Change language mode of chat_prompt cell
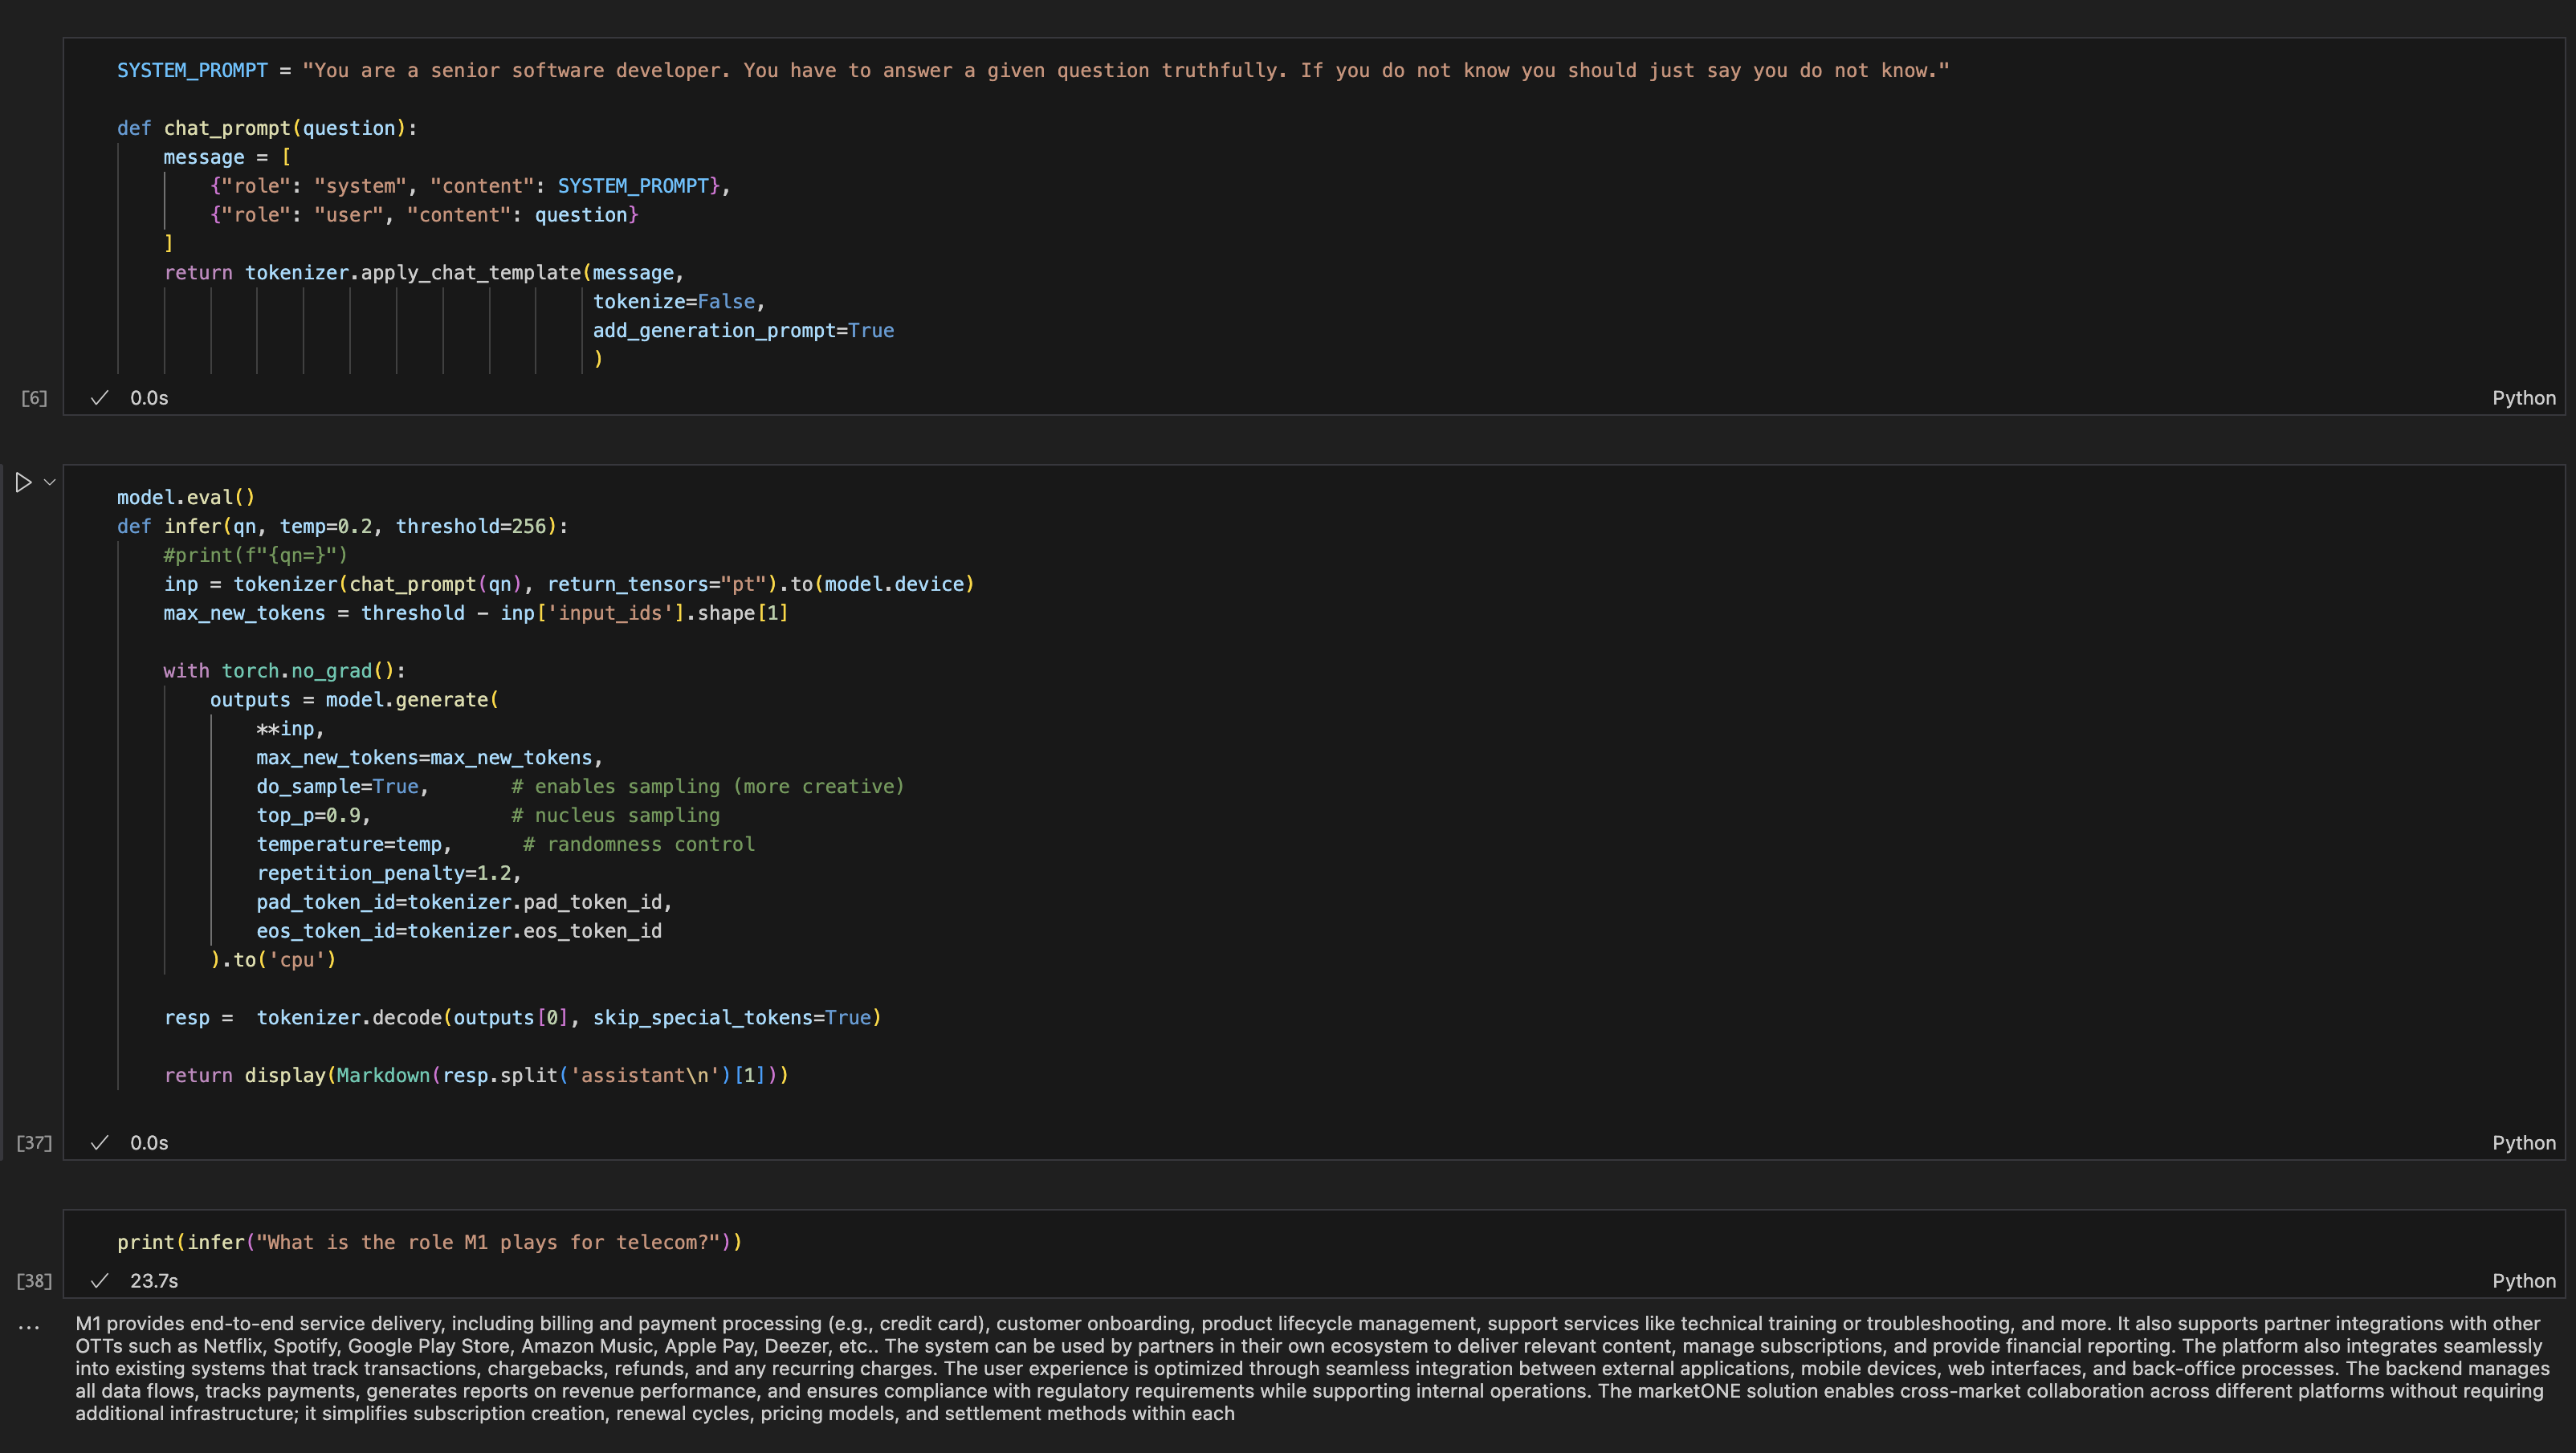Viewport: 2576px width, 1453px height. coord(2523,398)
